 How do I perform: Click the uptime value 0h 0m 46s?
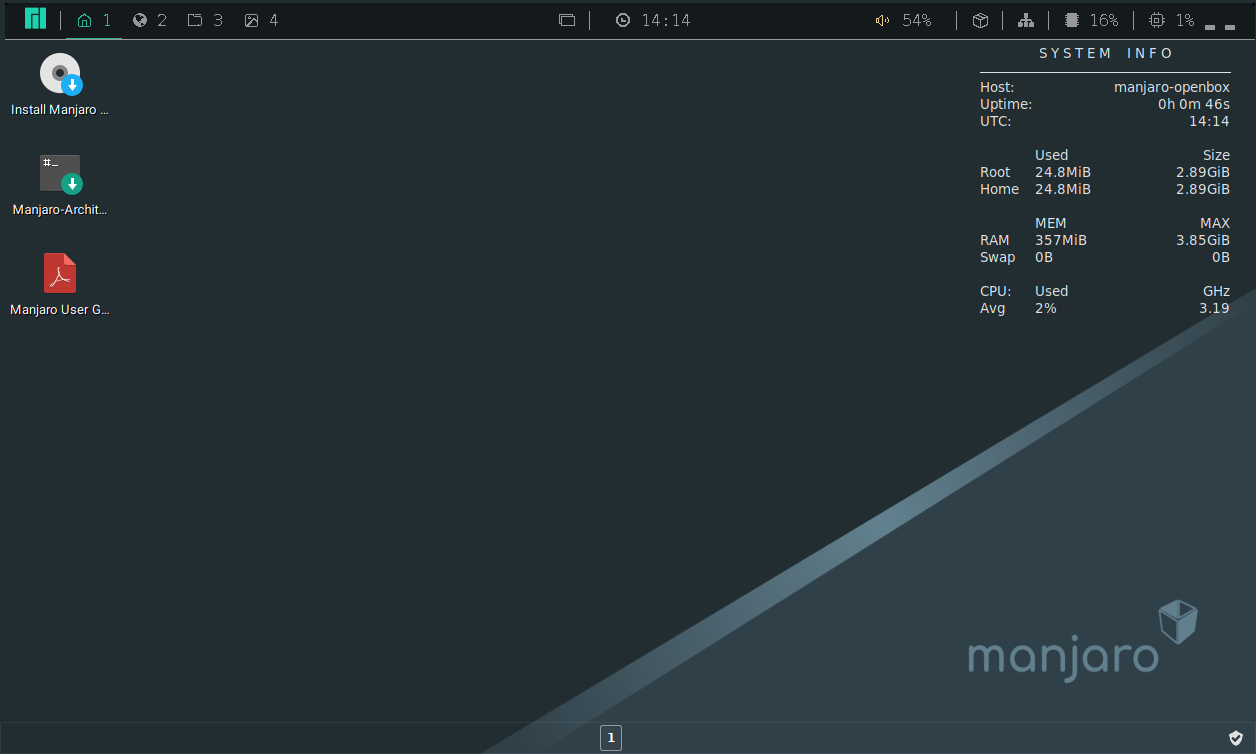1194,104
